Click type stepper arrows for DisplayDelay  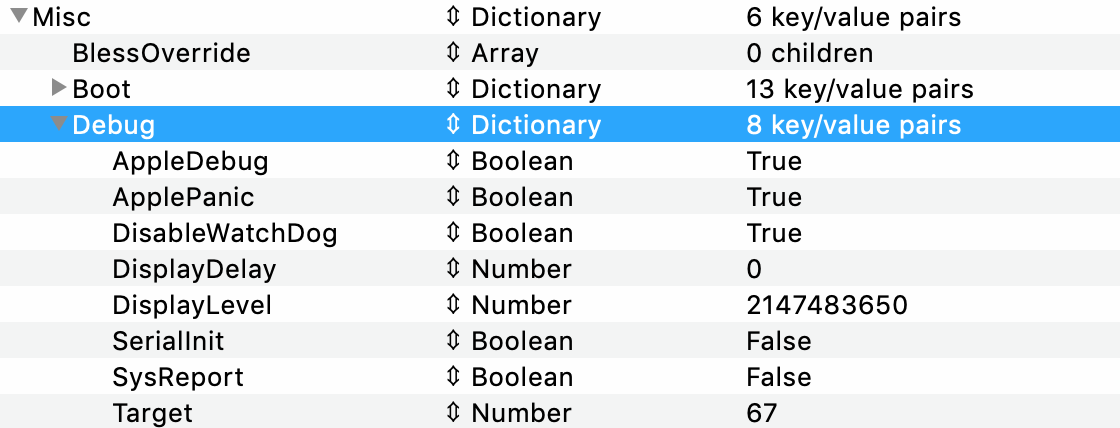453,269
